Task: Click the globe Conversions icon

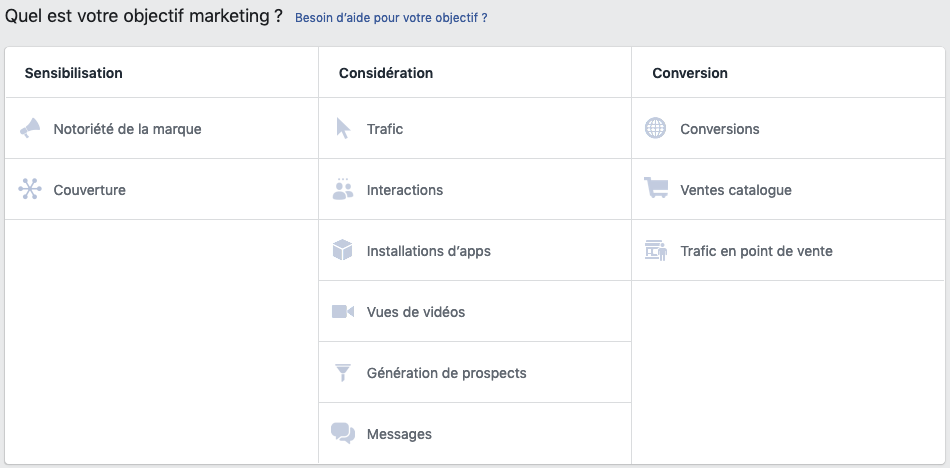Action: (656, 129)
